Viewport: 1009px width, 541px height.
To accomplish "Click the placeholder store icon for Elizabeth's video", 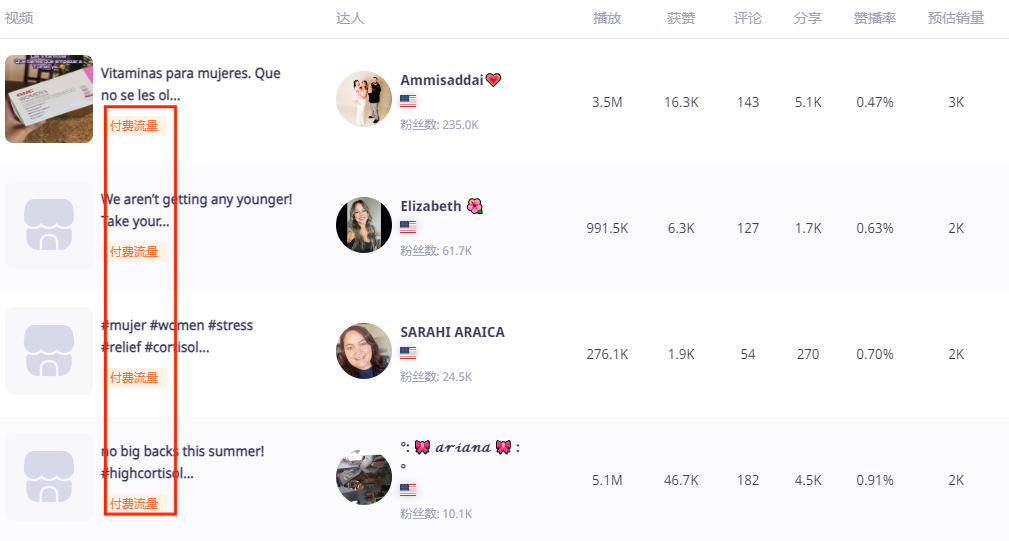I will pyautogui.click(x=49, y=225).
